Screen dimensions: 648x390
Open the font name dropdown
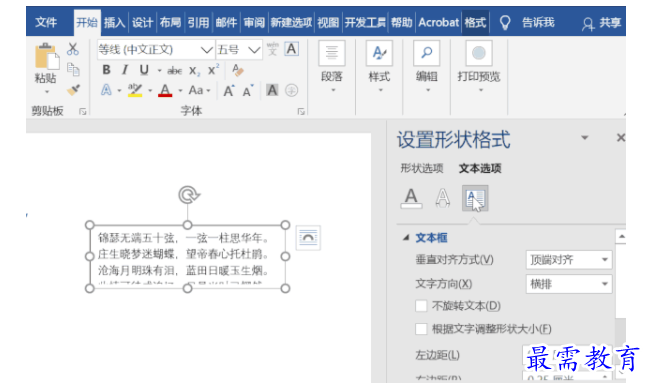pyautogui.click(x=206, y=50)
